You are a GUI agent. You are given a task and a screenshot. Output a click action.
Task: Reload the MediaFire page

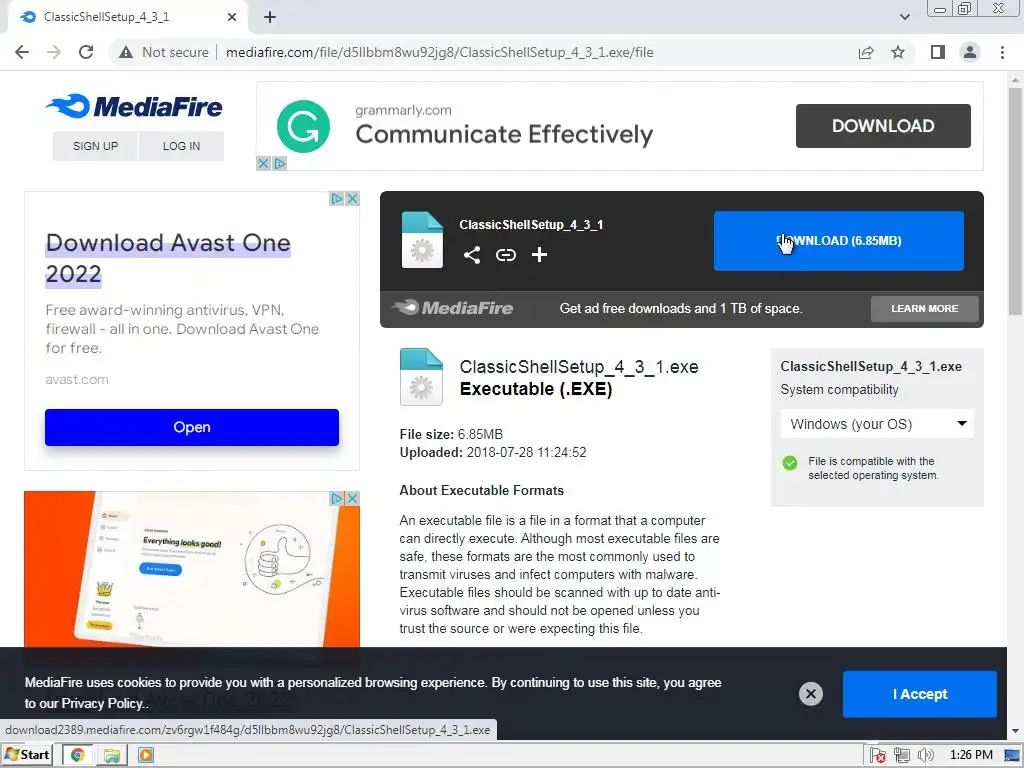[x=86, y=52]
